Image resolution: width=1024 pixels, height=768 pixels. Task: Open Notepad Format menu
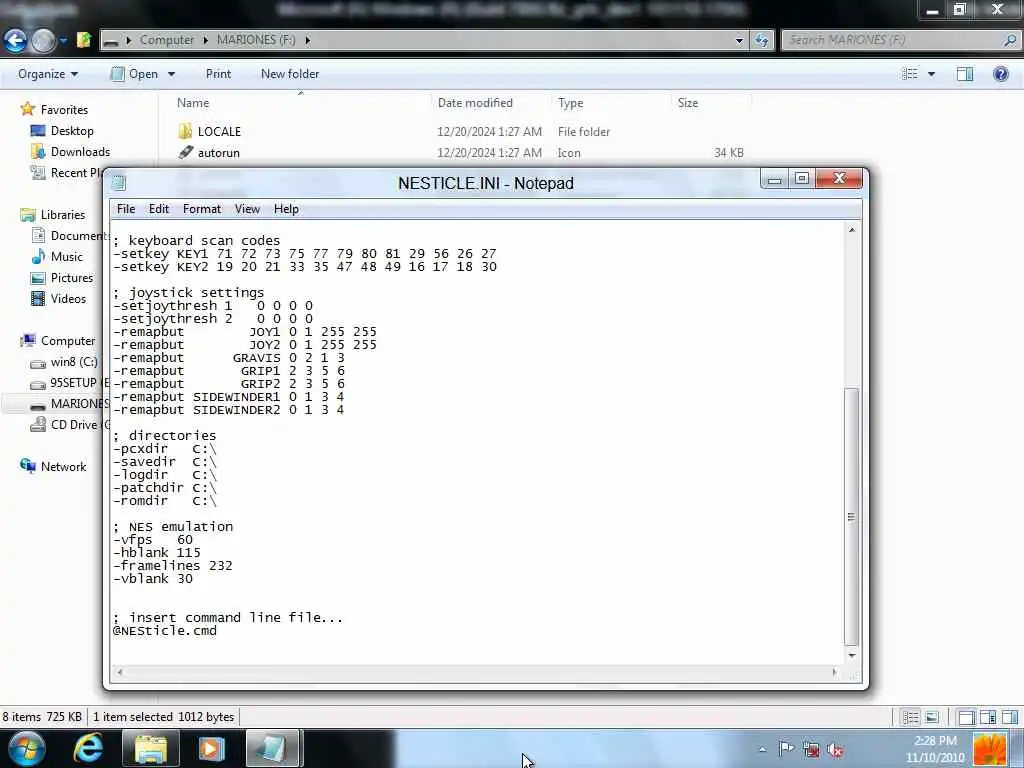pyautogui.click(x=202, y=209)
